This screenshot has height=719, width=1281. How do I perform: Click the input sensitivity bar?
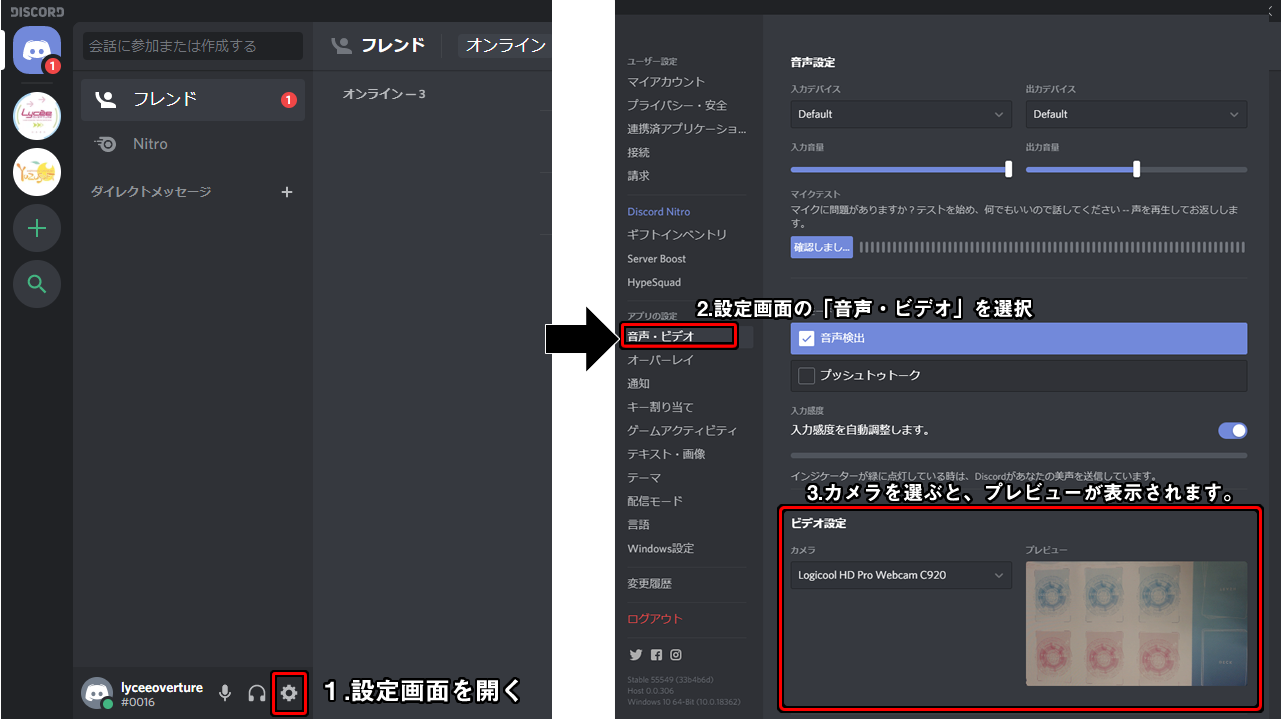(1018, 456)
